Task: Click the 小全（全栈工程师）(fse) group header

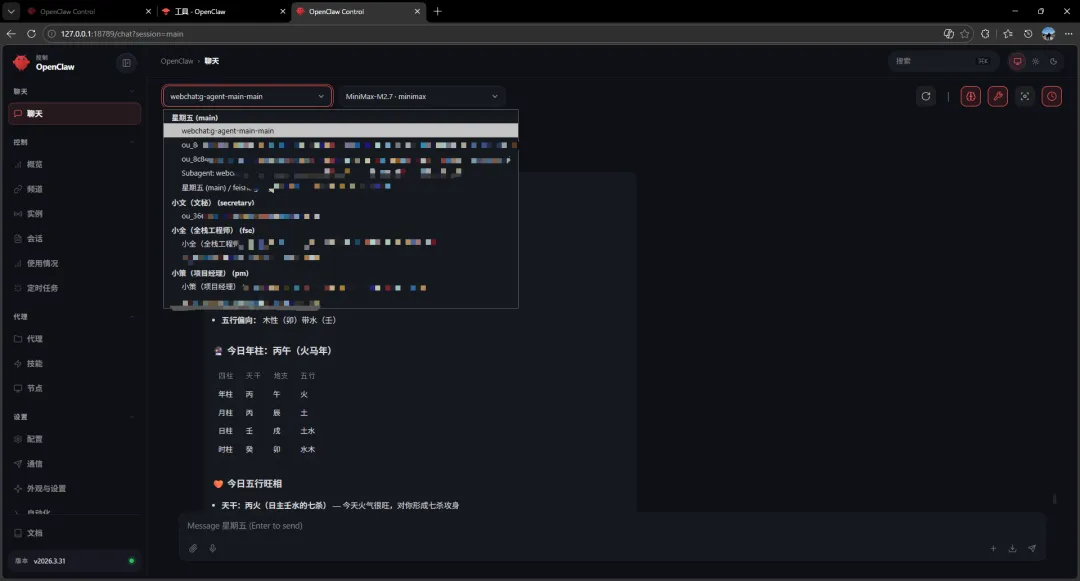Action: 213,231
